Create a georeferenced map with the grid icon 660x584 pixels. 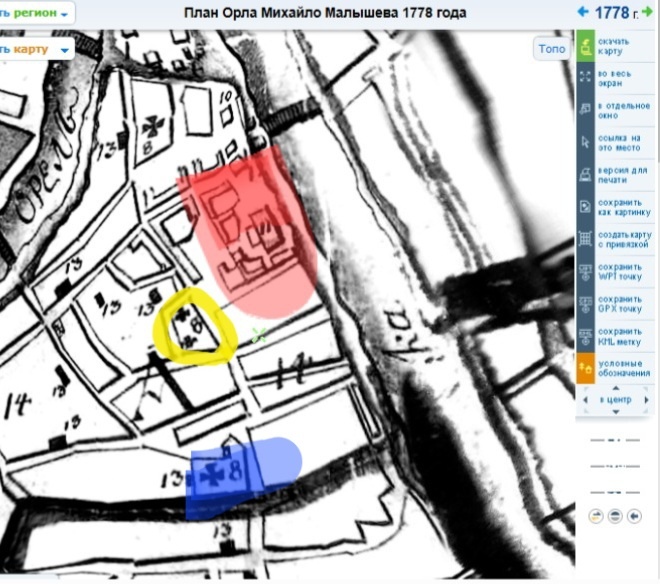585,239
